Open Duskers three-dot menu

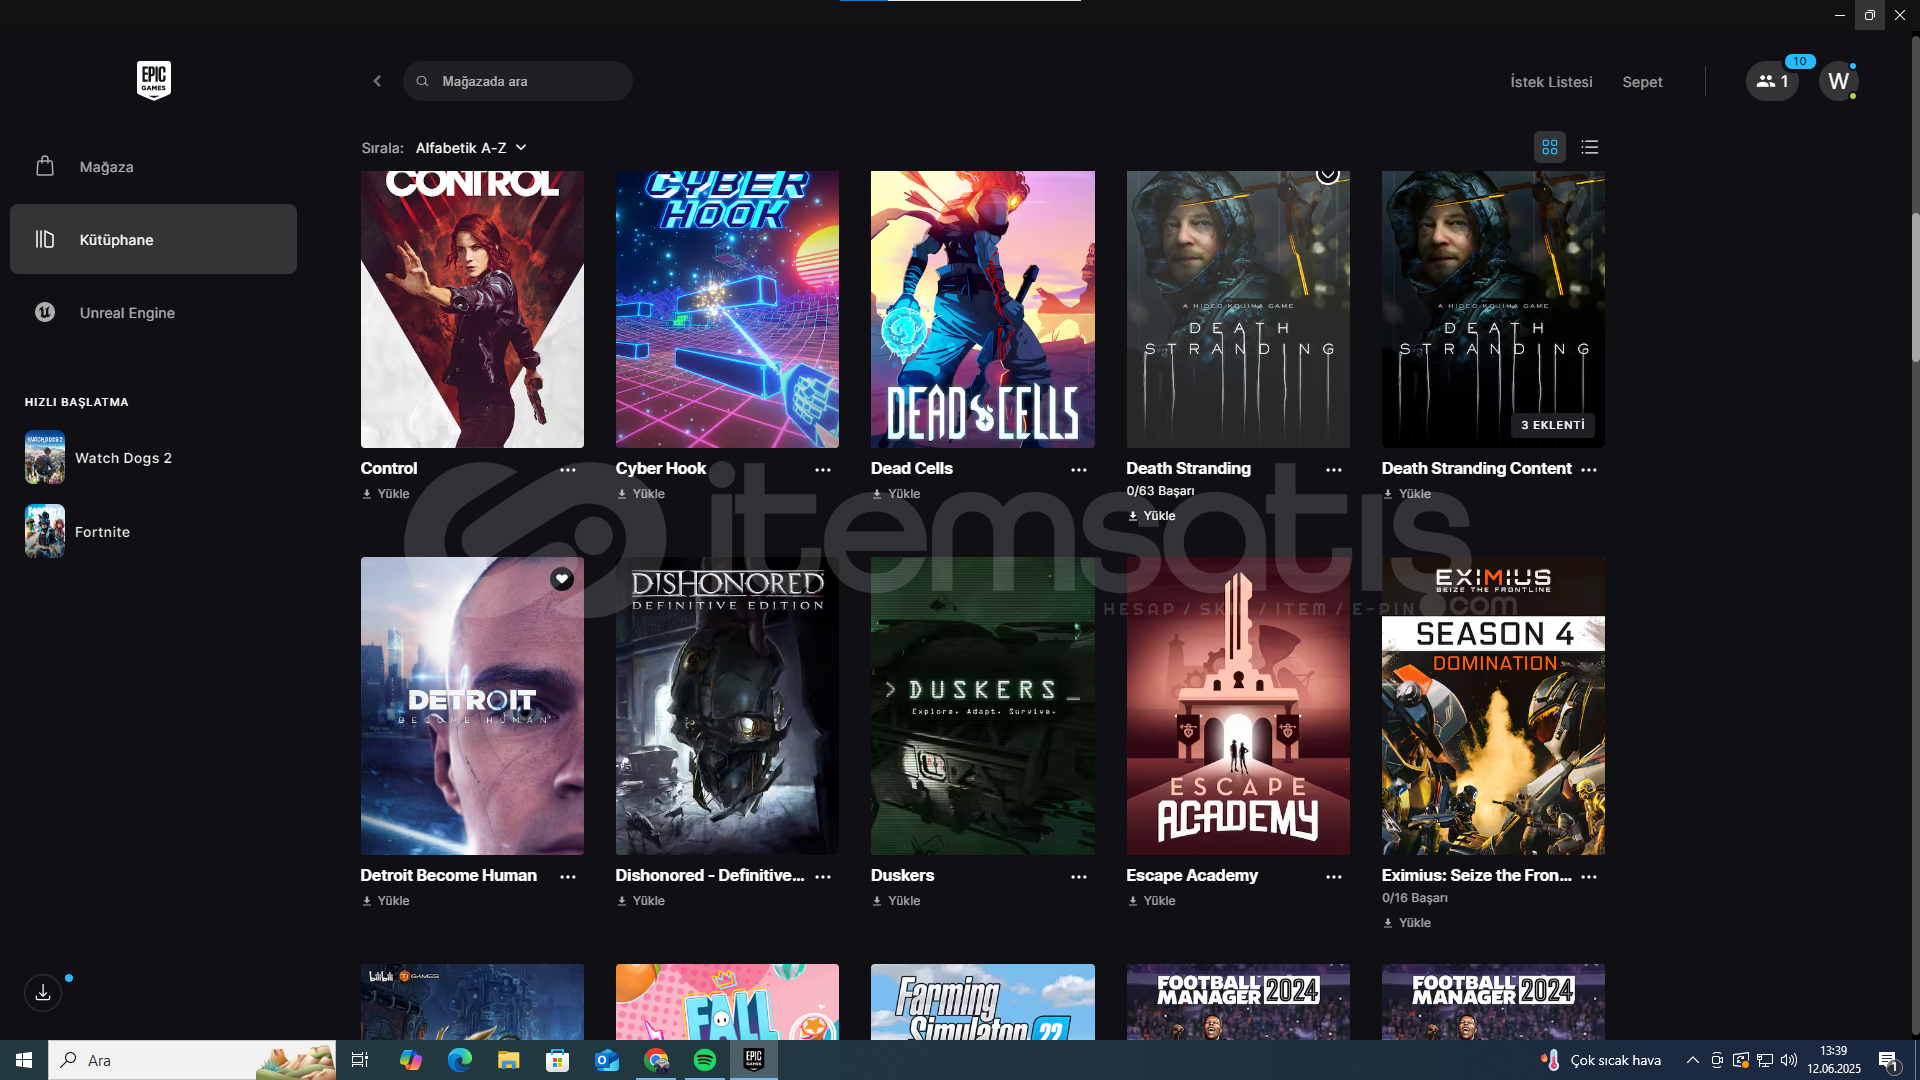(x=1079, y=876)
